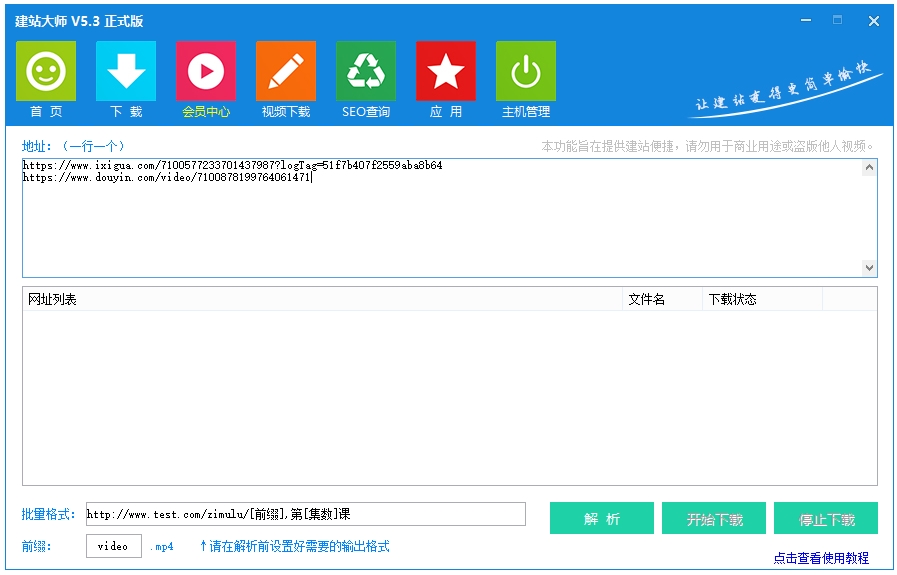Click the address box scroll up arrow

pos(870,168)
